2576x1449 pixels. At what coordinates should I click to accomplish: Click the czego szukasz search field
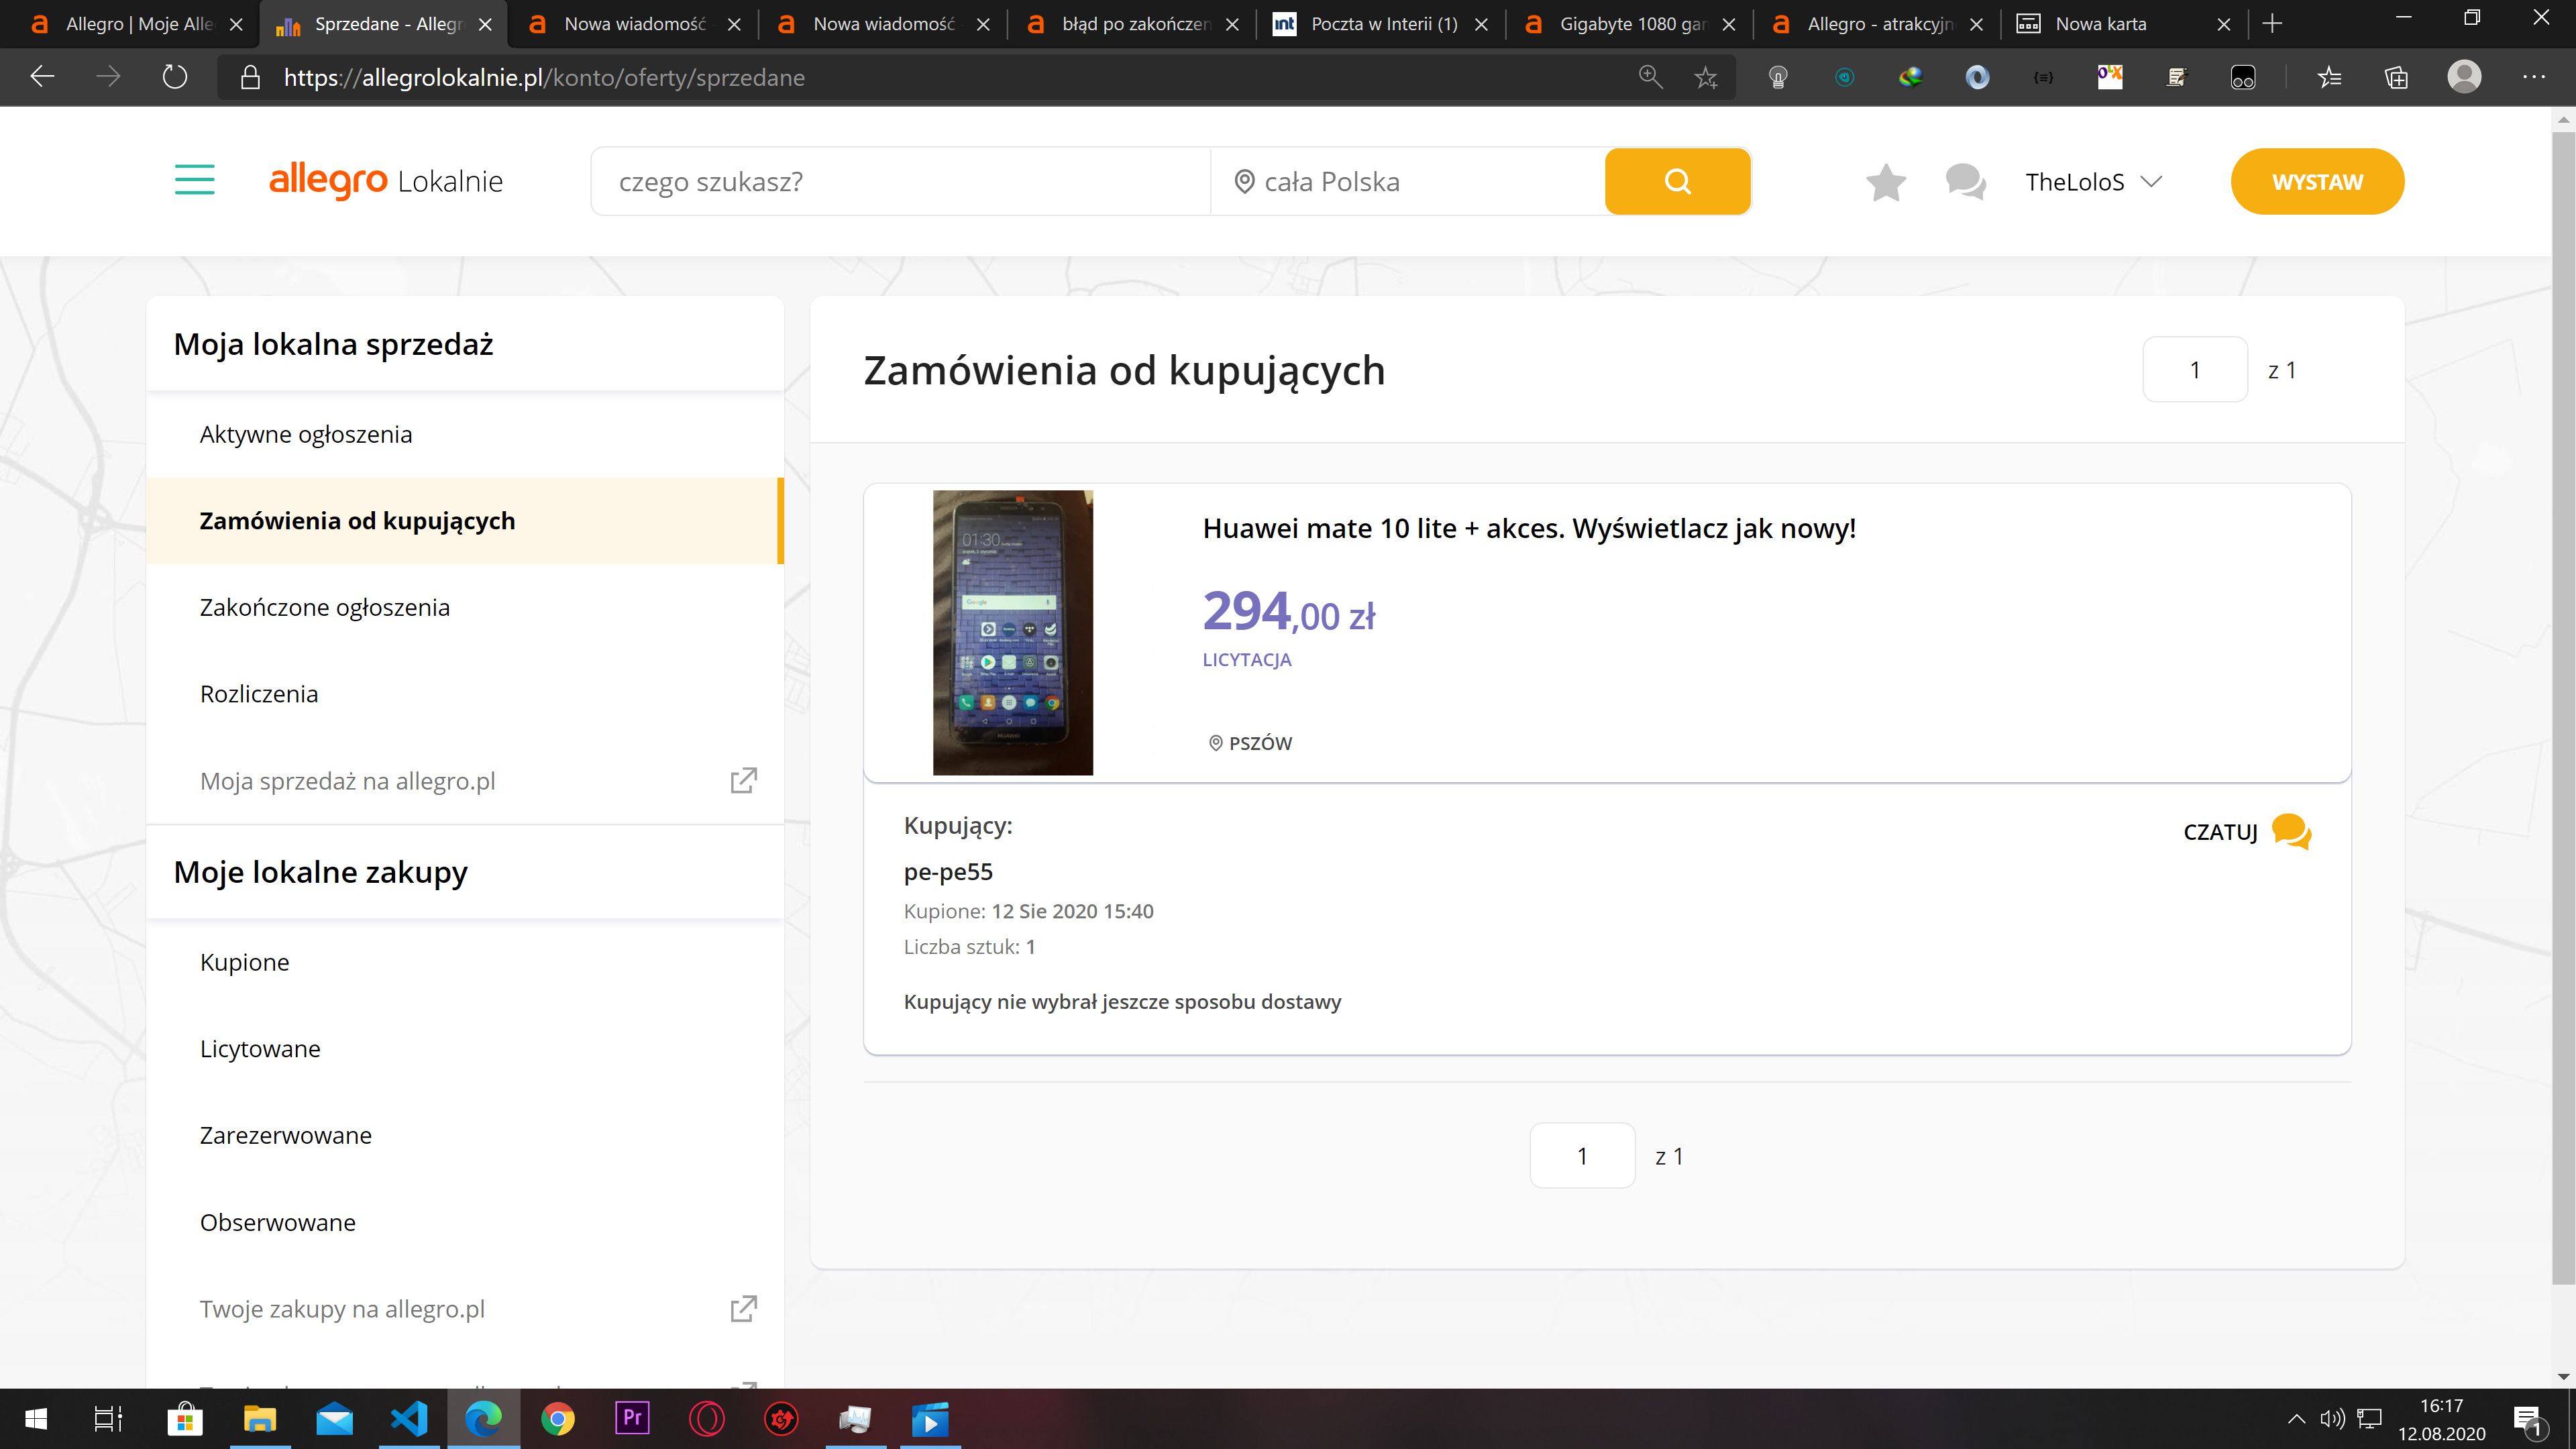click(900, 182)
